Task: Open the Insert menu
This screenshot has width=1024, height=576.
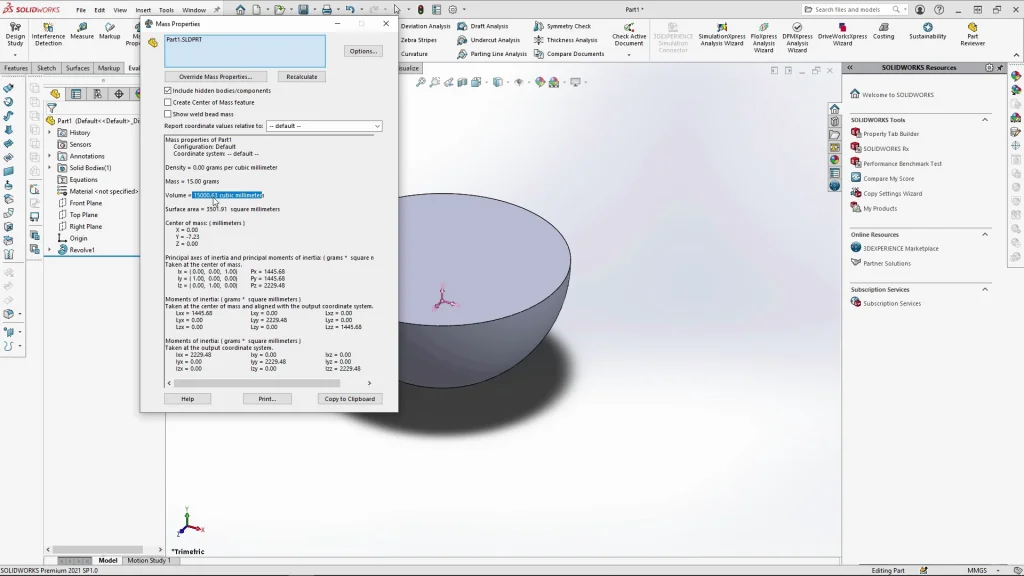Action: coord(143,10)
